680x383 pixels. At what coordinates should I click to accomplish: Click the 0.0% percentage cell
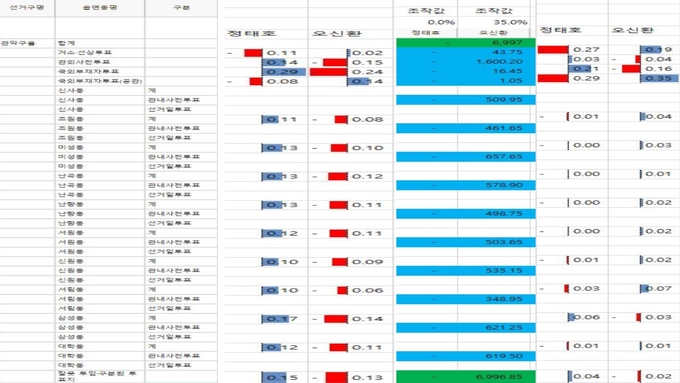pyautogui.click(x=426, y=22)
